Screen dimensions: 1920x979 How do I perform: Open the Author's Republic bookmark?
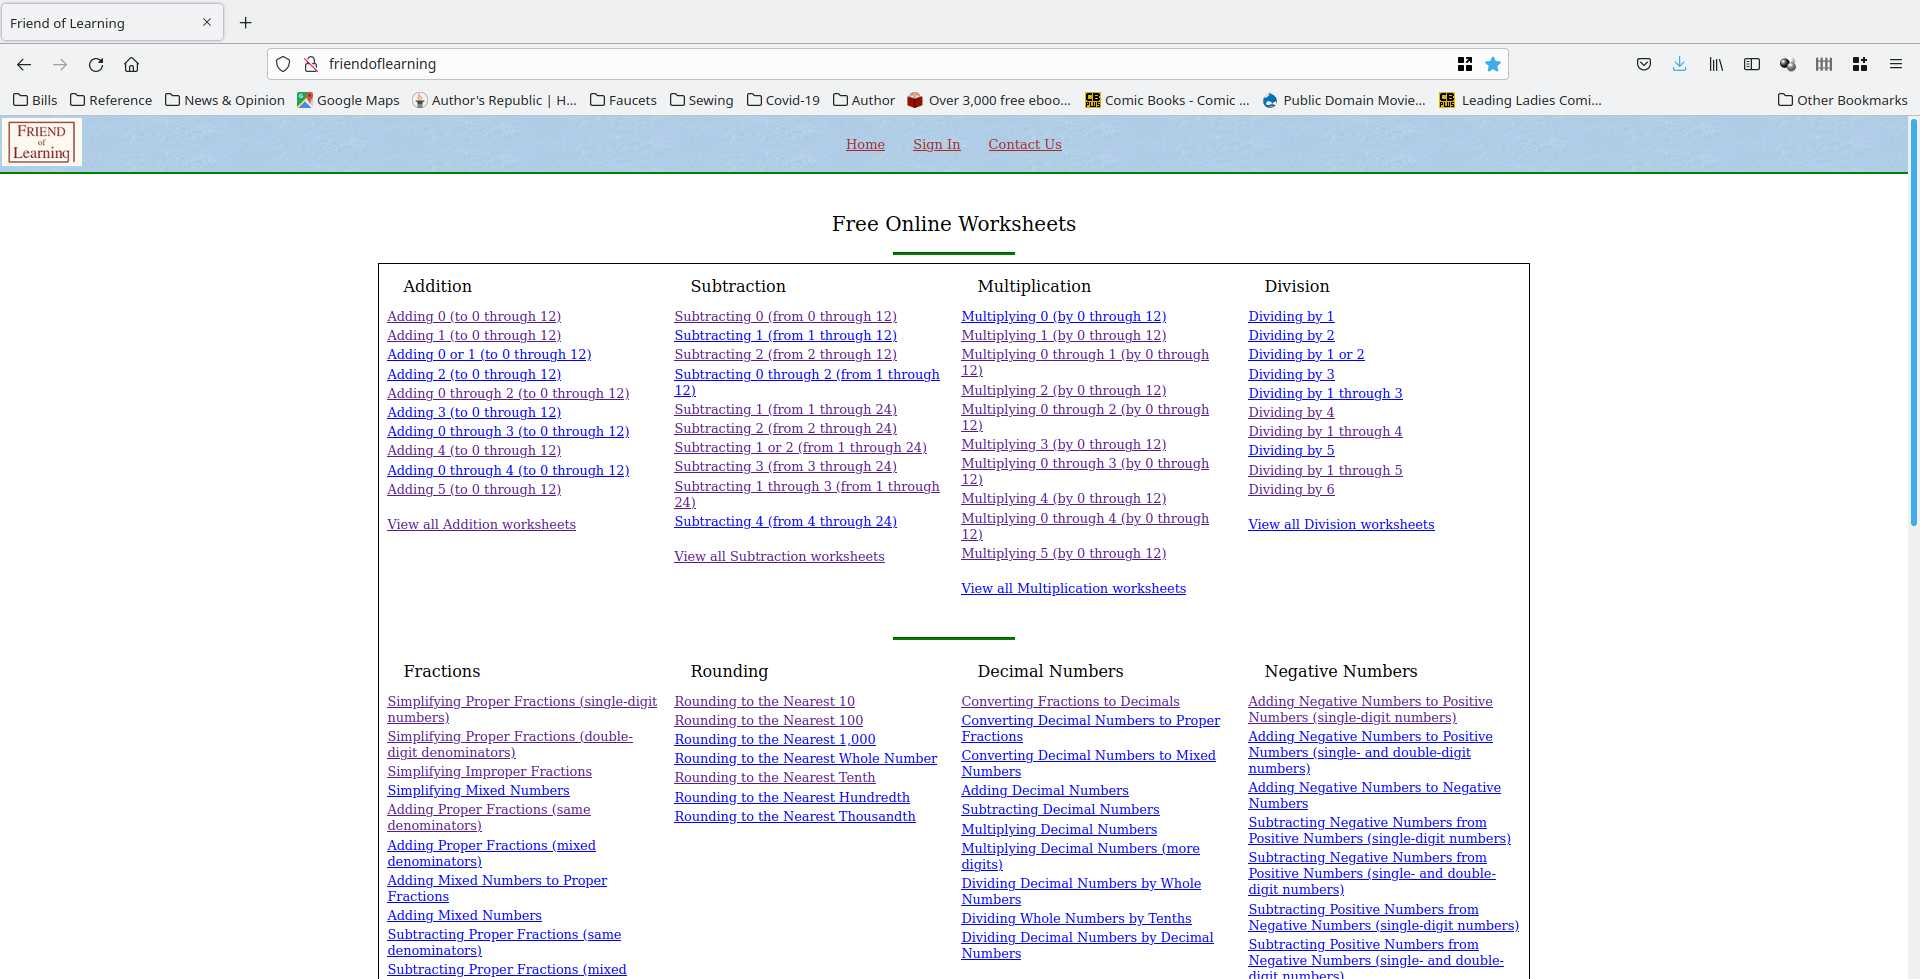click(495, 100)
